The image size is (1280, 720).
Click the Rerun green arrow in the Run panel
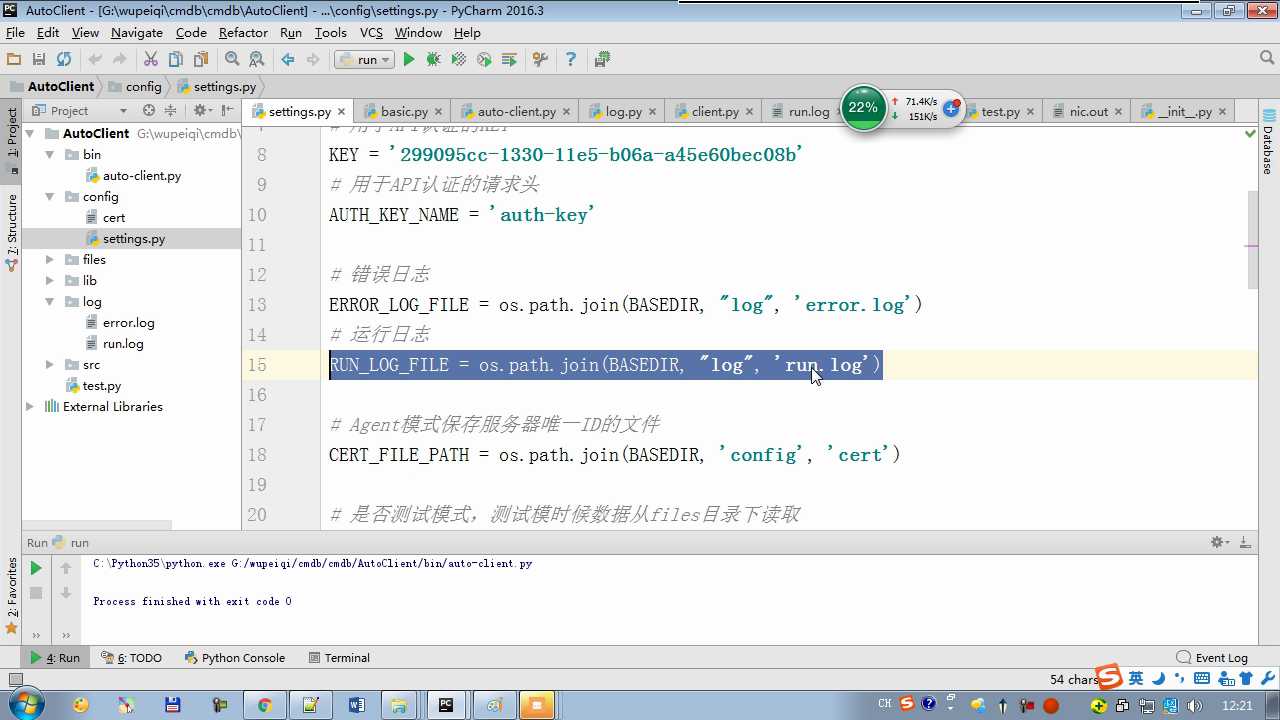coord(36,568)
